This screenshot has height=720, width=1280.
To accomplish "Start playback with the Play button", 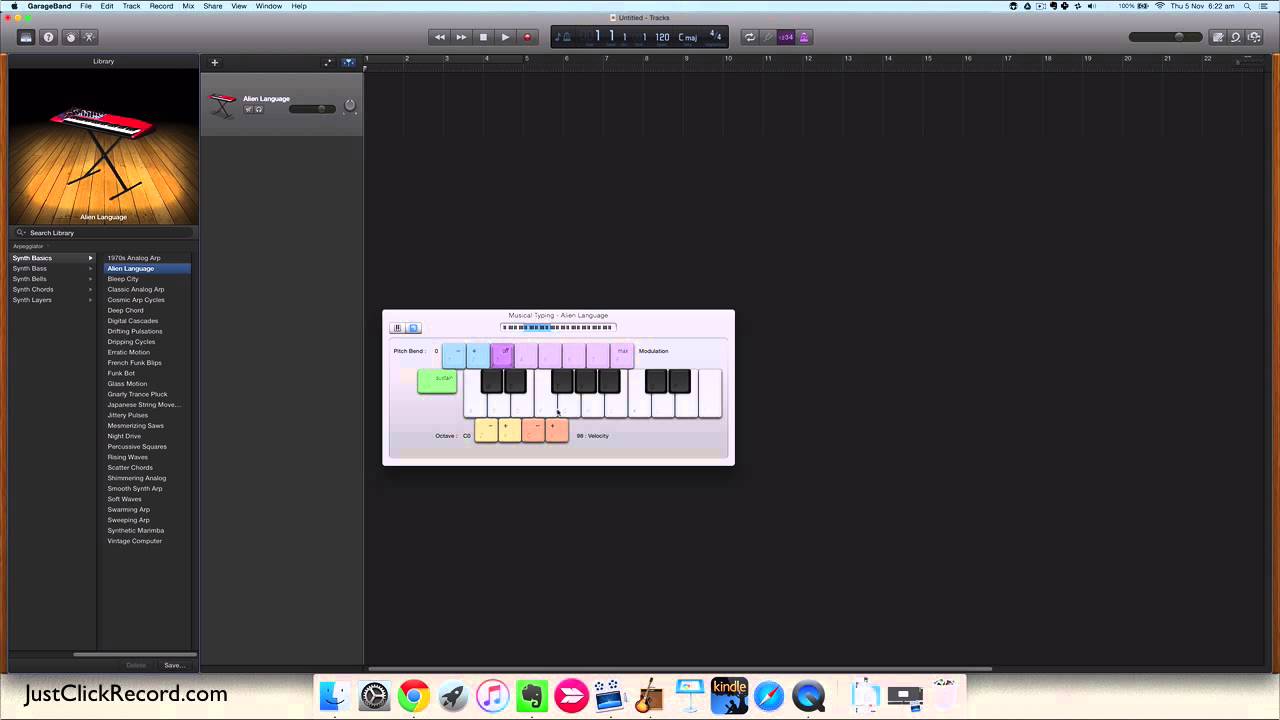I will (x=505, y=37).
